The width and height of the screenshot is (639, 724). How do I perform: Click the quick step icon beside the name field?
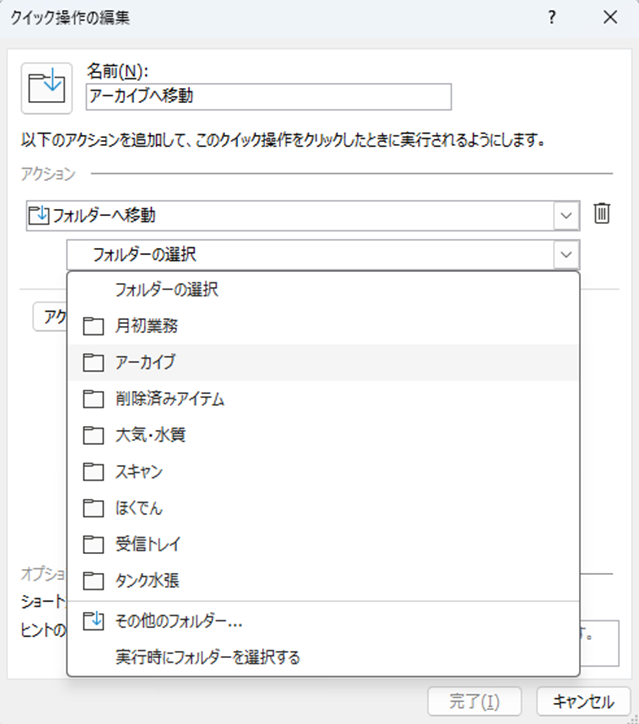coord(47,88)
